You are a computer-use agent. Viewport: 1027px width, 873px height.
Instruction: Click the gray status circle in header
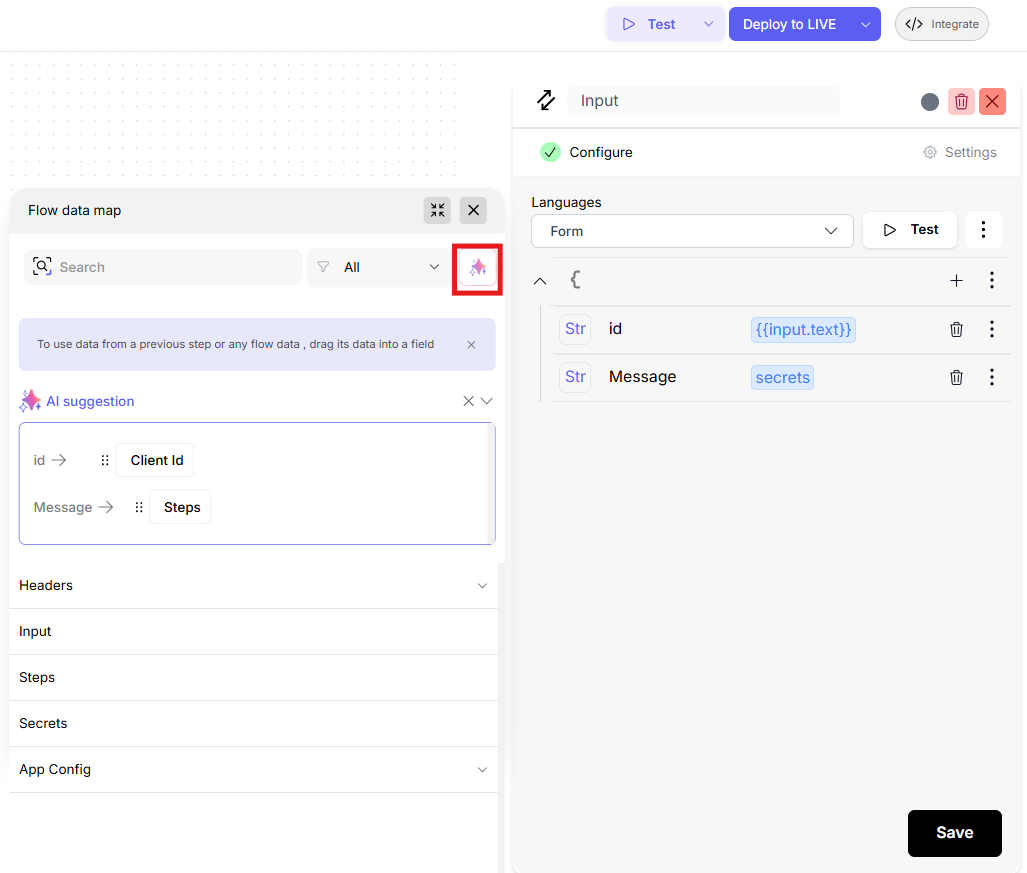tap(930, 101)
